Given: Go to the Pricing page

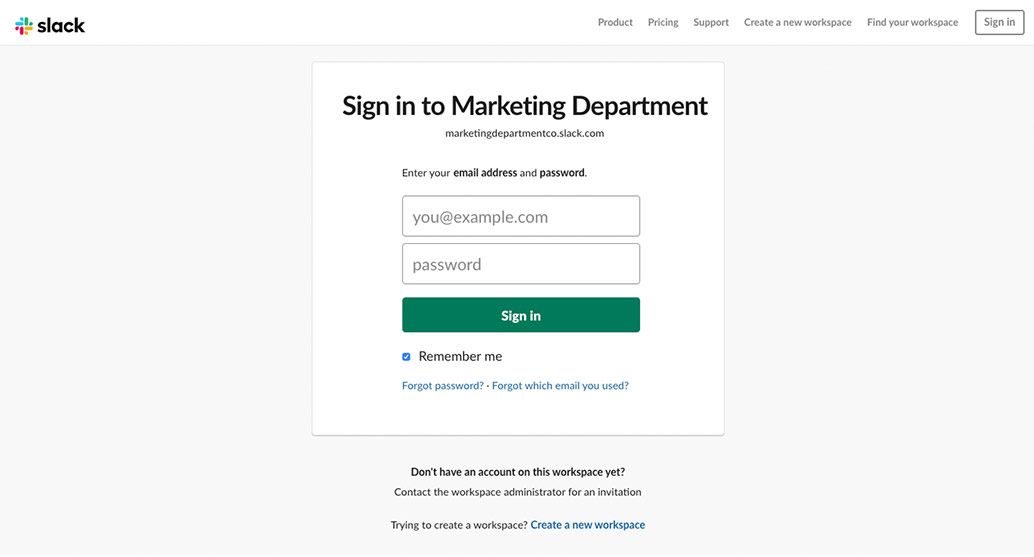Looking at the screenshot, I should (x=662, y=22).
